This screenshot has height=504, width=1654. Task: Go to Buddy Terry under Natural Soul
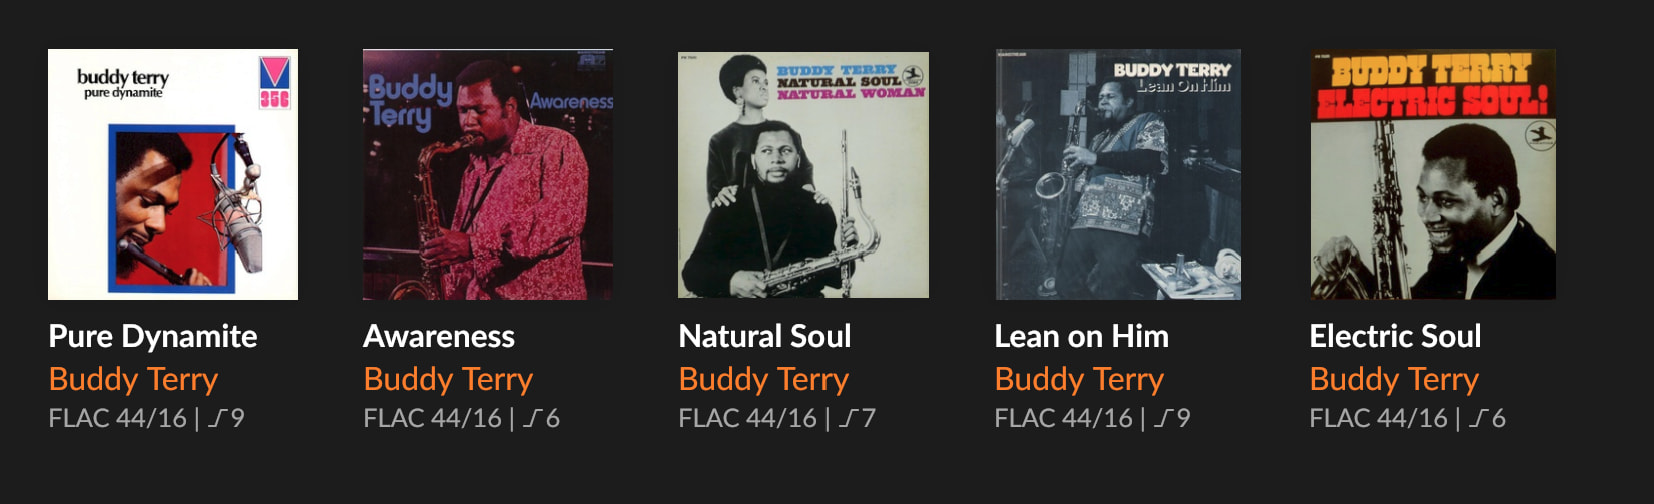tap(764, 379)
